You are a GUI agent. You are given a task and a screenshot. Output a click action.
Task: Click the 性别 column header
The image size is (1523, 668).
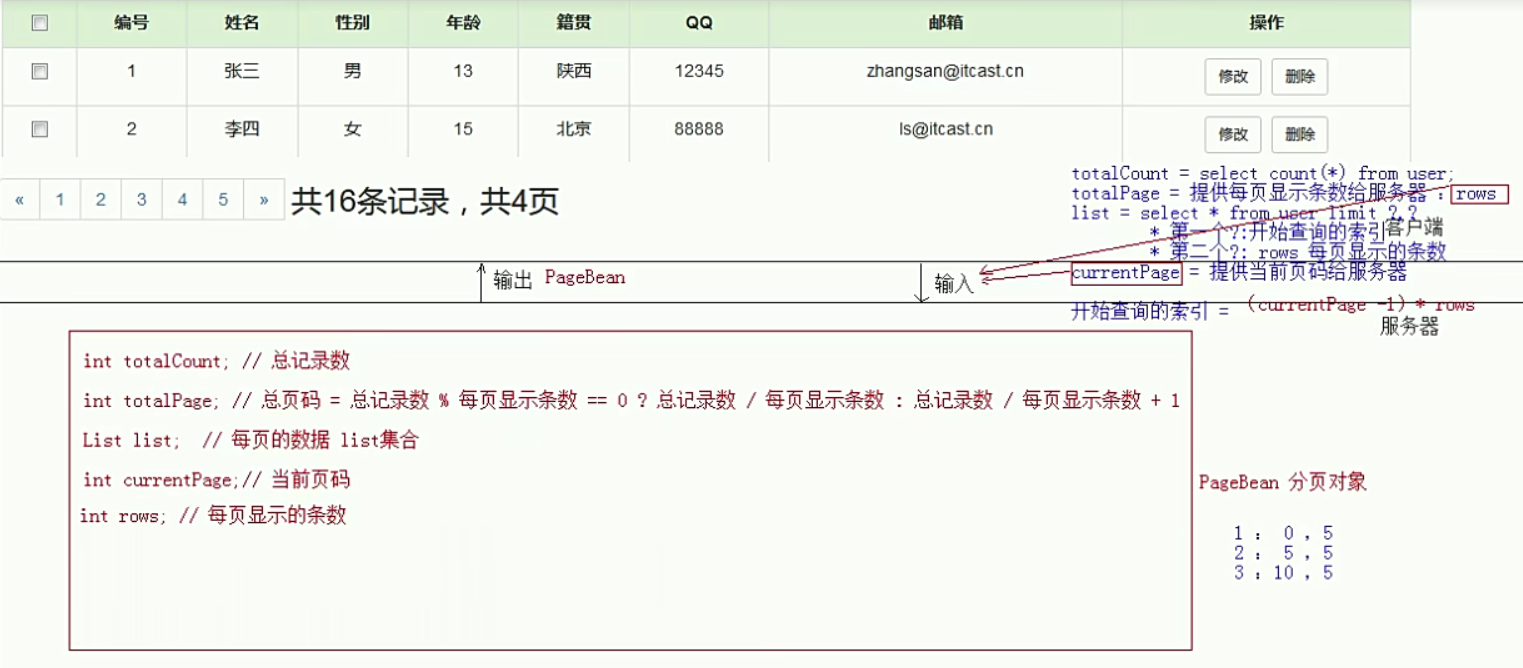point(353,23)
